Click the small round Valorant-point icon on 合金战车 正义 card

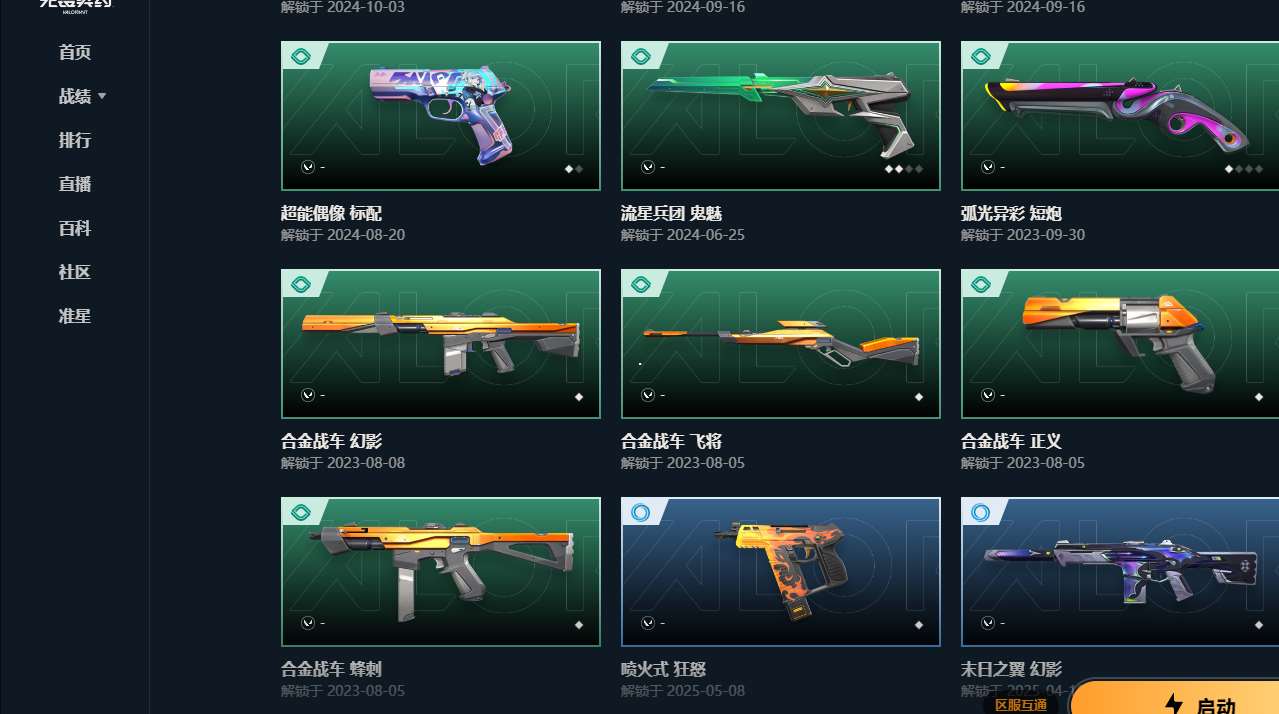pyautogui.click(x=988, y=395)
